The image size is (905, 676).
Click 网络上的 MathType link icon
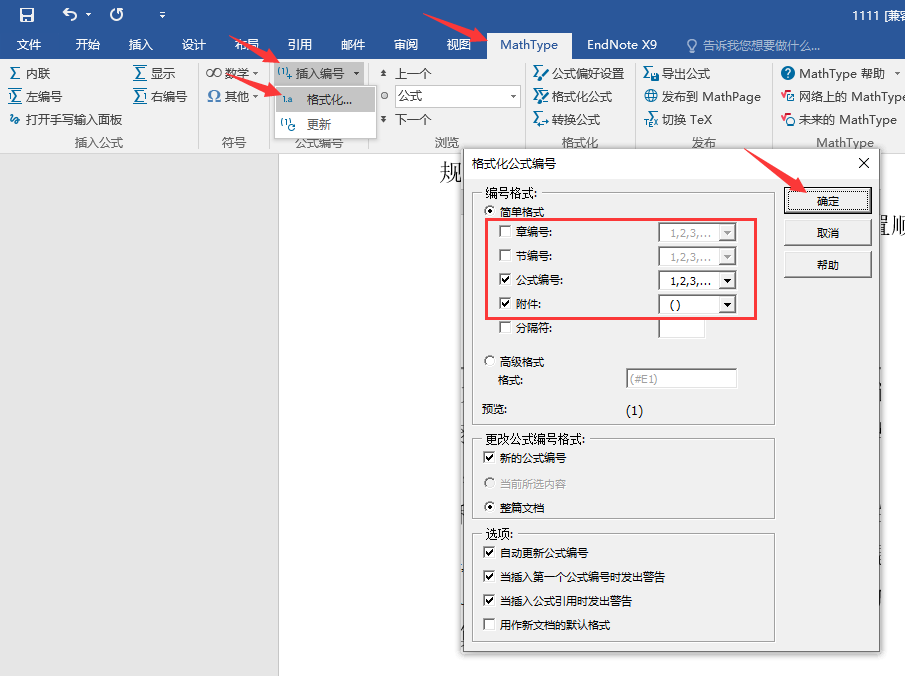788,96
